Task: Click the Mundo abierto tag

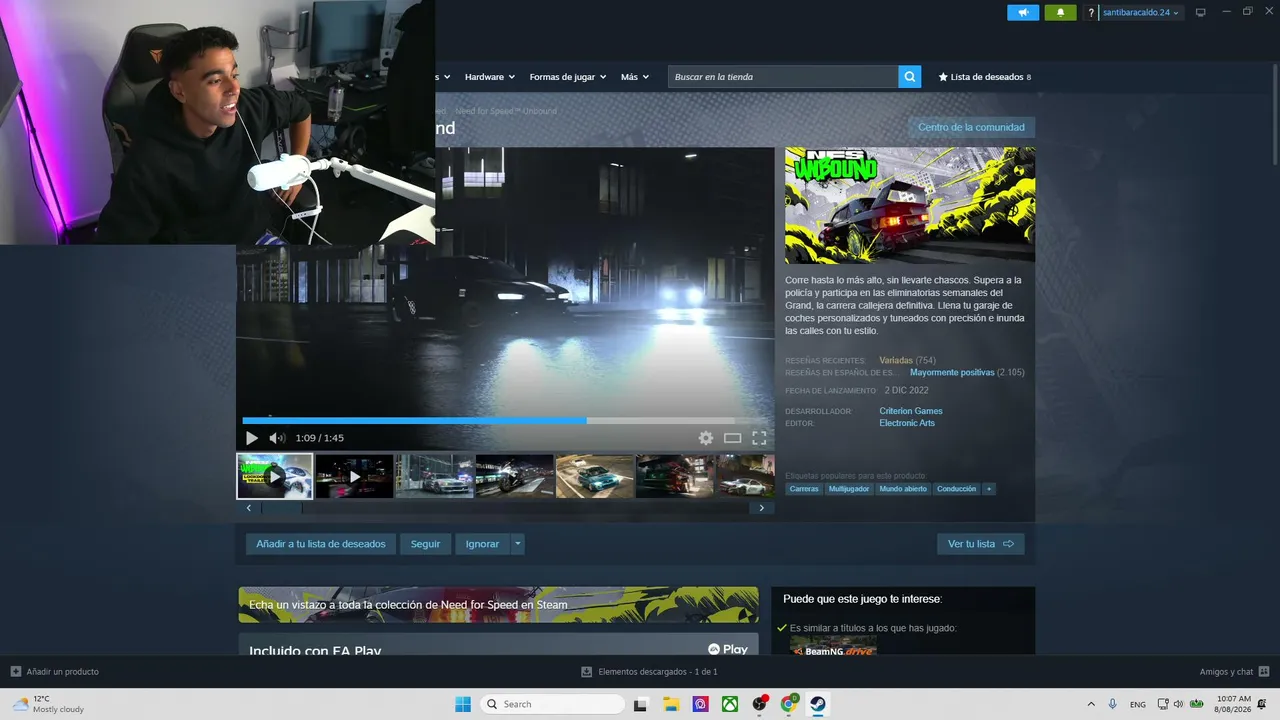Action: pos(903,489)
